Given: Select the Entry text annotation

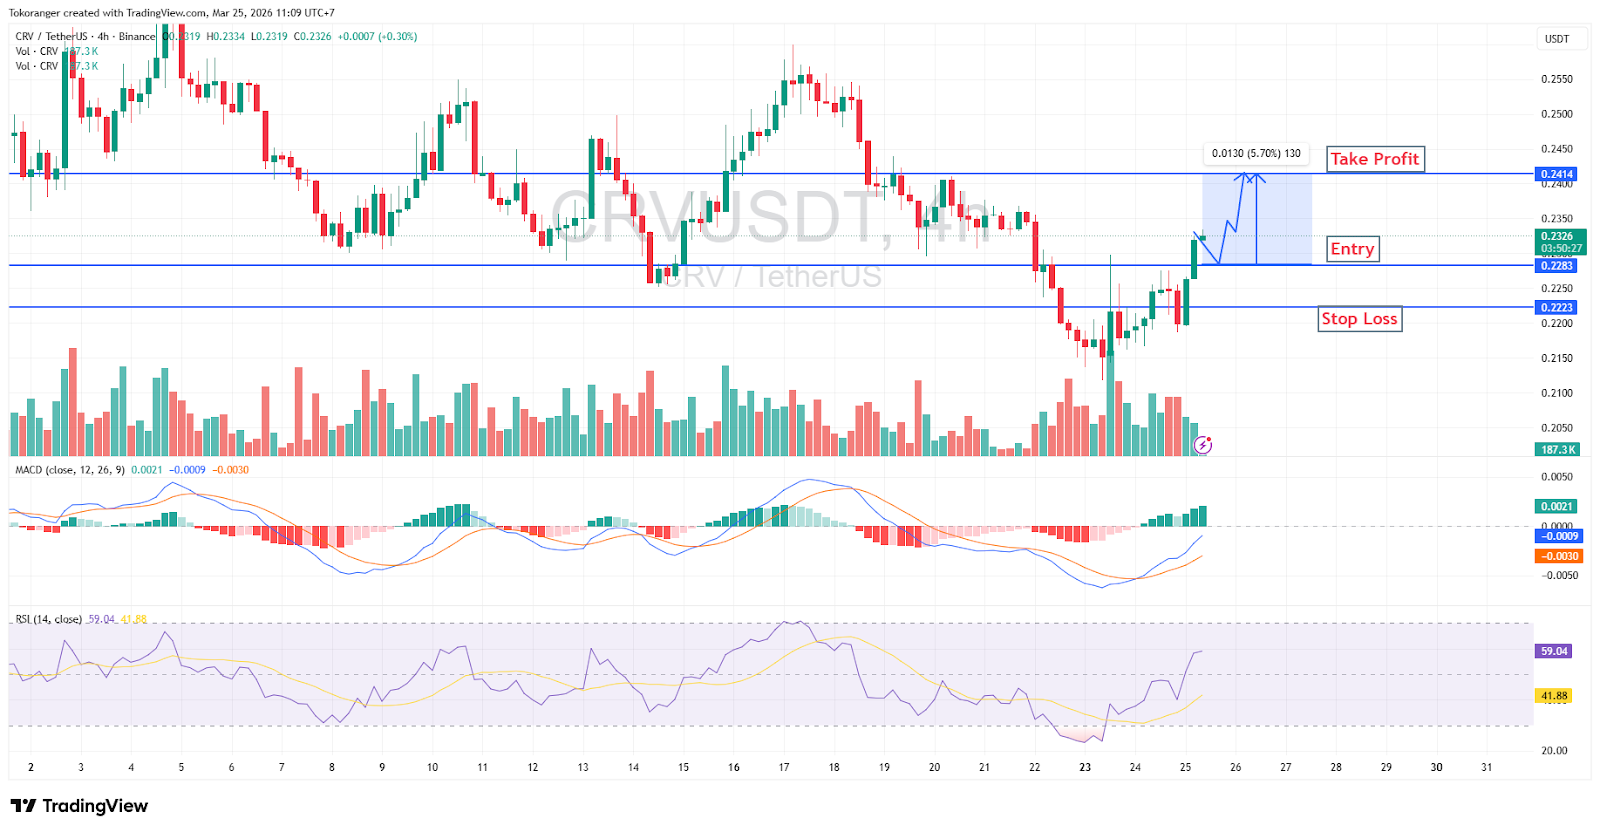Looking at the screenshot, I should pyautogui.click(x=1352, y=249).
